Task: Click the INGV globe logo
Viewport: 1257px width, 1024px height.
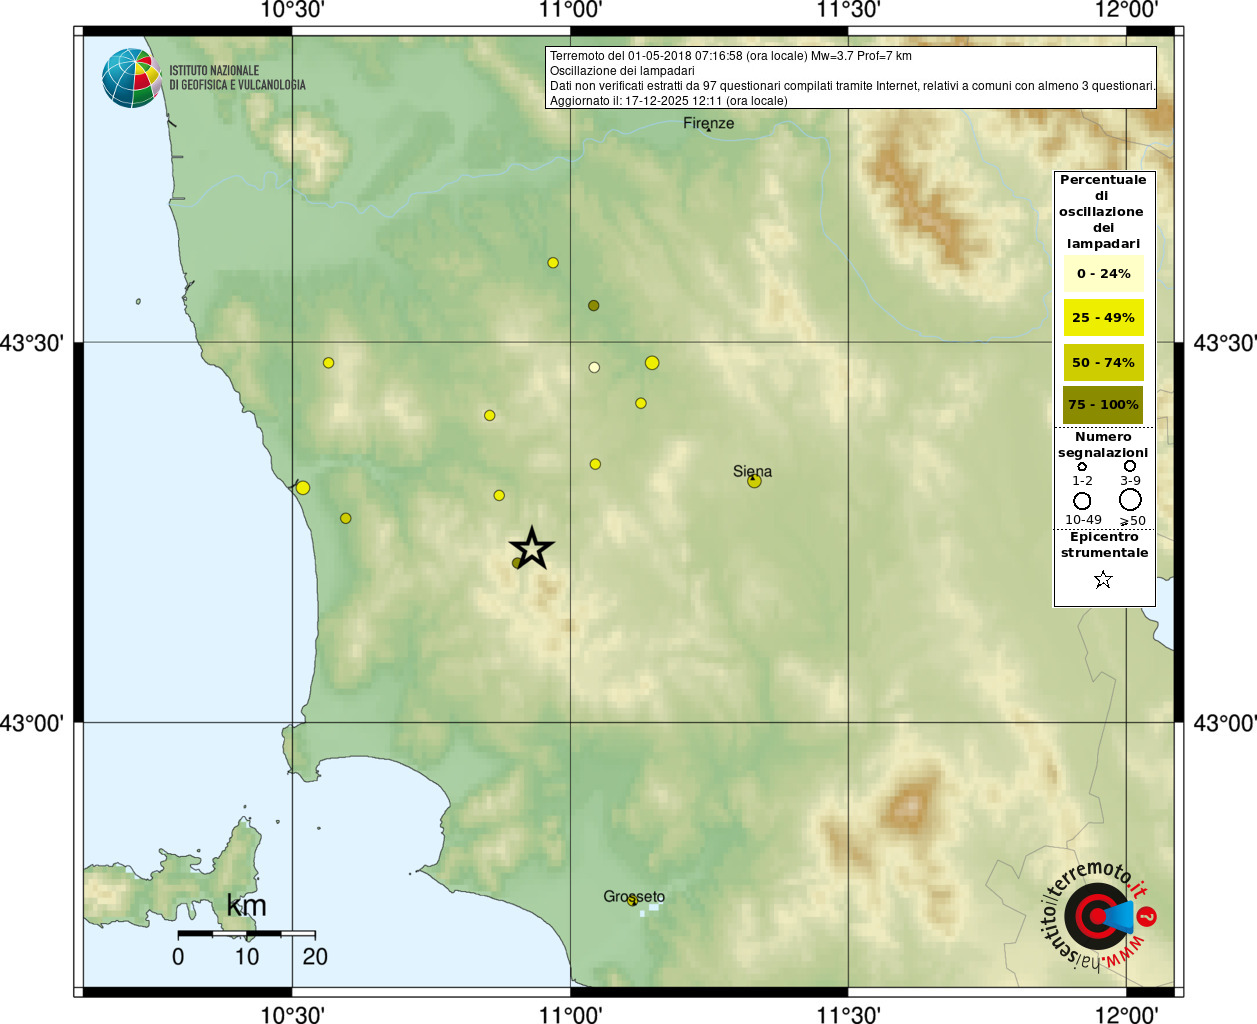Action: coord(131,78)
